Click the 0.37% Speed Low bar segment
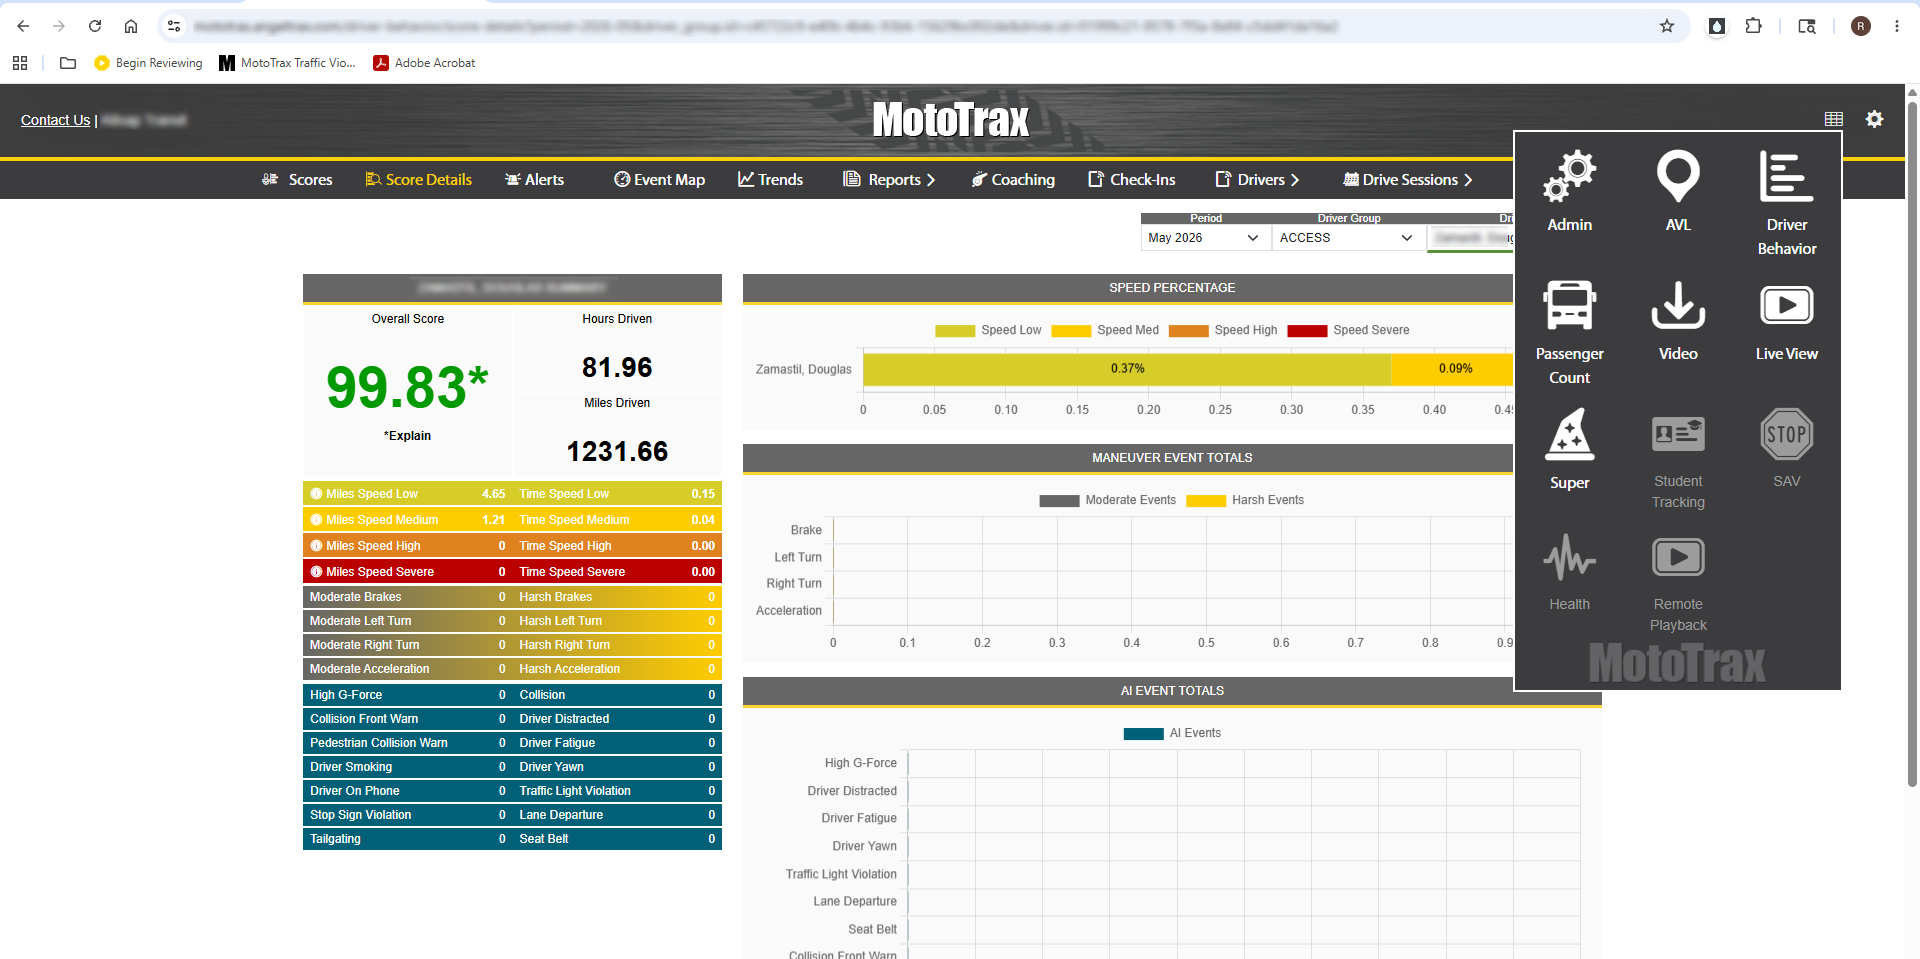Viewport: 1920px width, 959px height. coord(1127,369)
